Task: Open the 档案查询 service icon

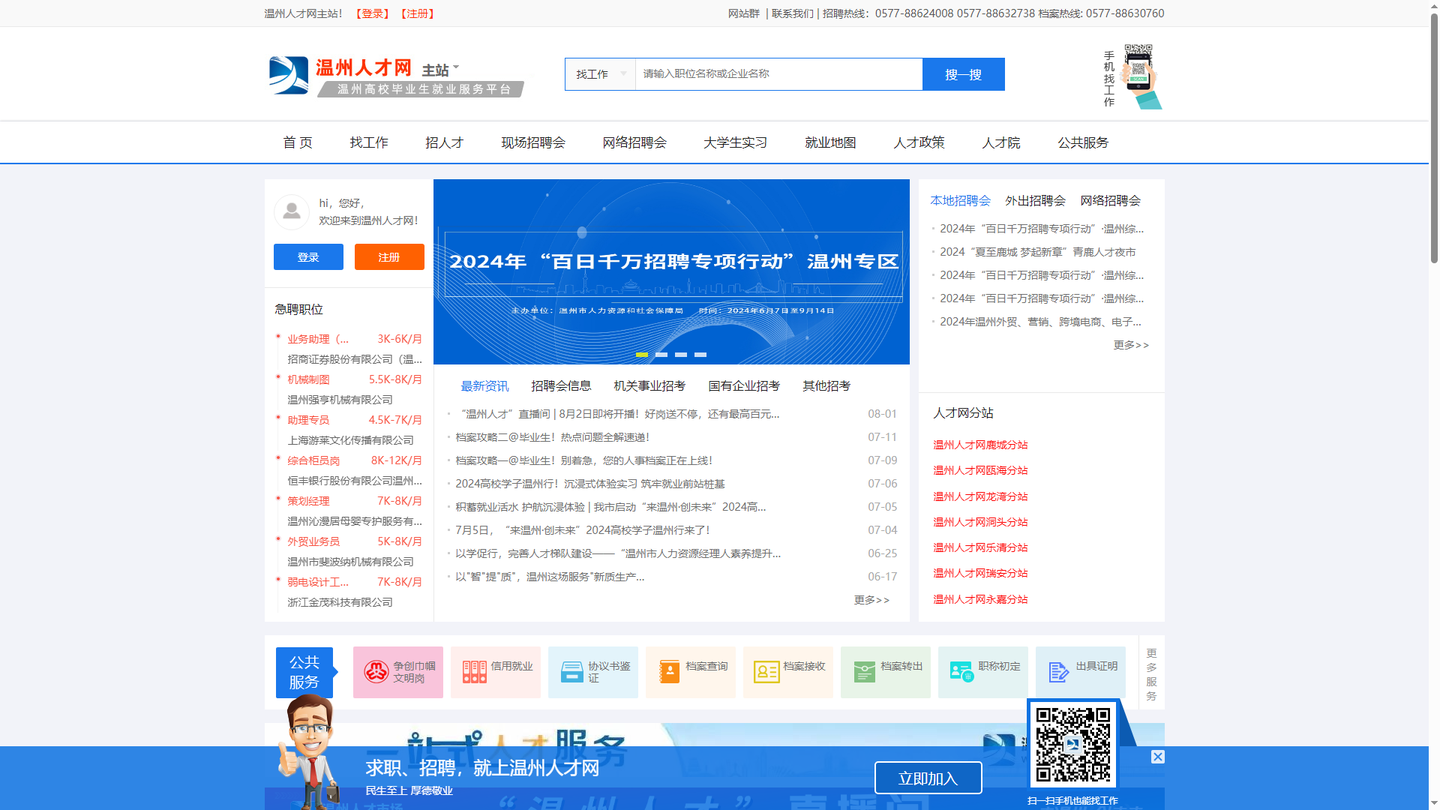Action: [691, 672]
